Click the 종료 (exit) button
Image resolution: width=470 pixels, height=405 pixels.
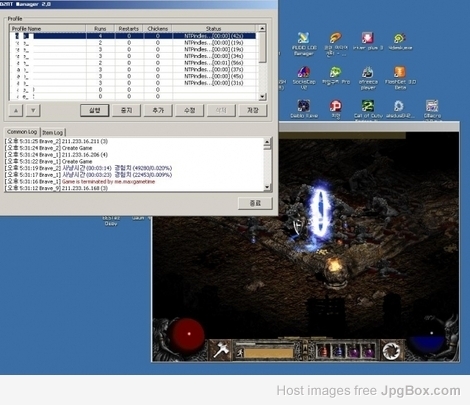click(x=255, y=203)
